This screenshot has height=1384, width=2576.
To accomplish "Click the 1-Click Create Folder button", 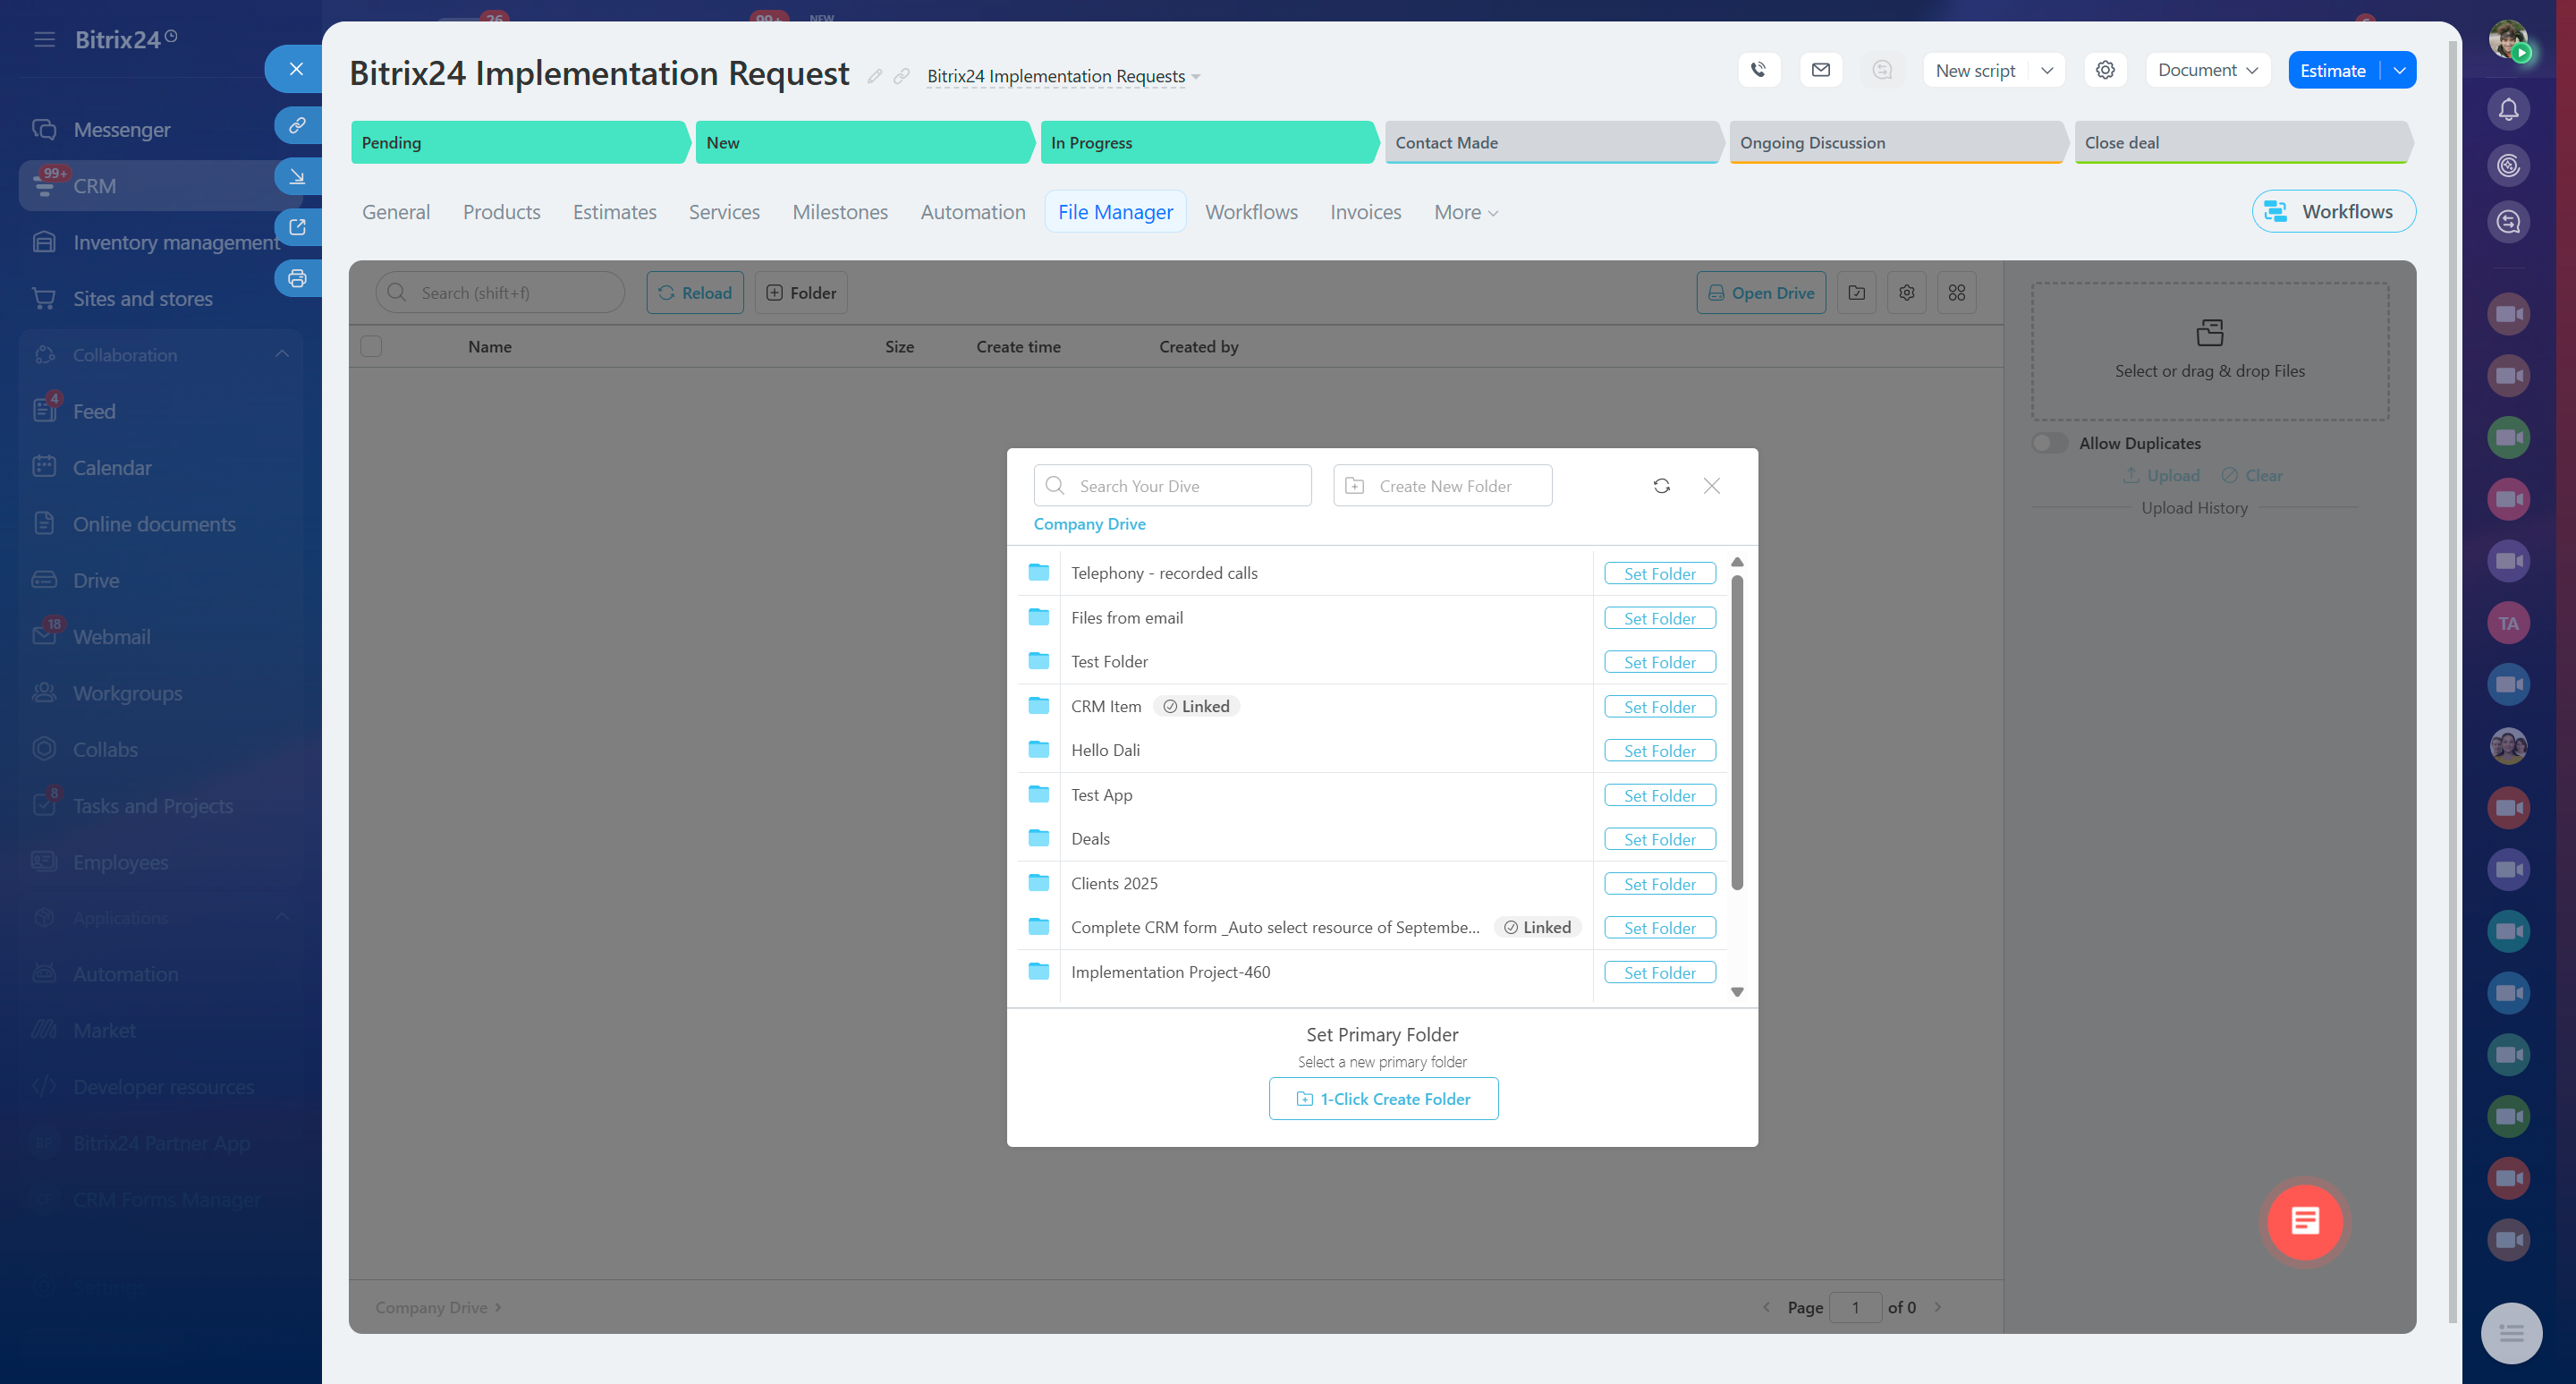I will pyautogui.click(x=1383, y=1099).
